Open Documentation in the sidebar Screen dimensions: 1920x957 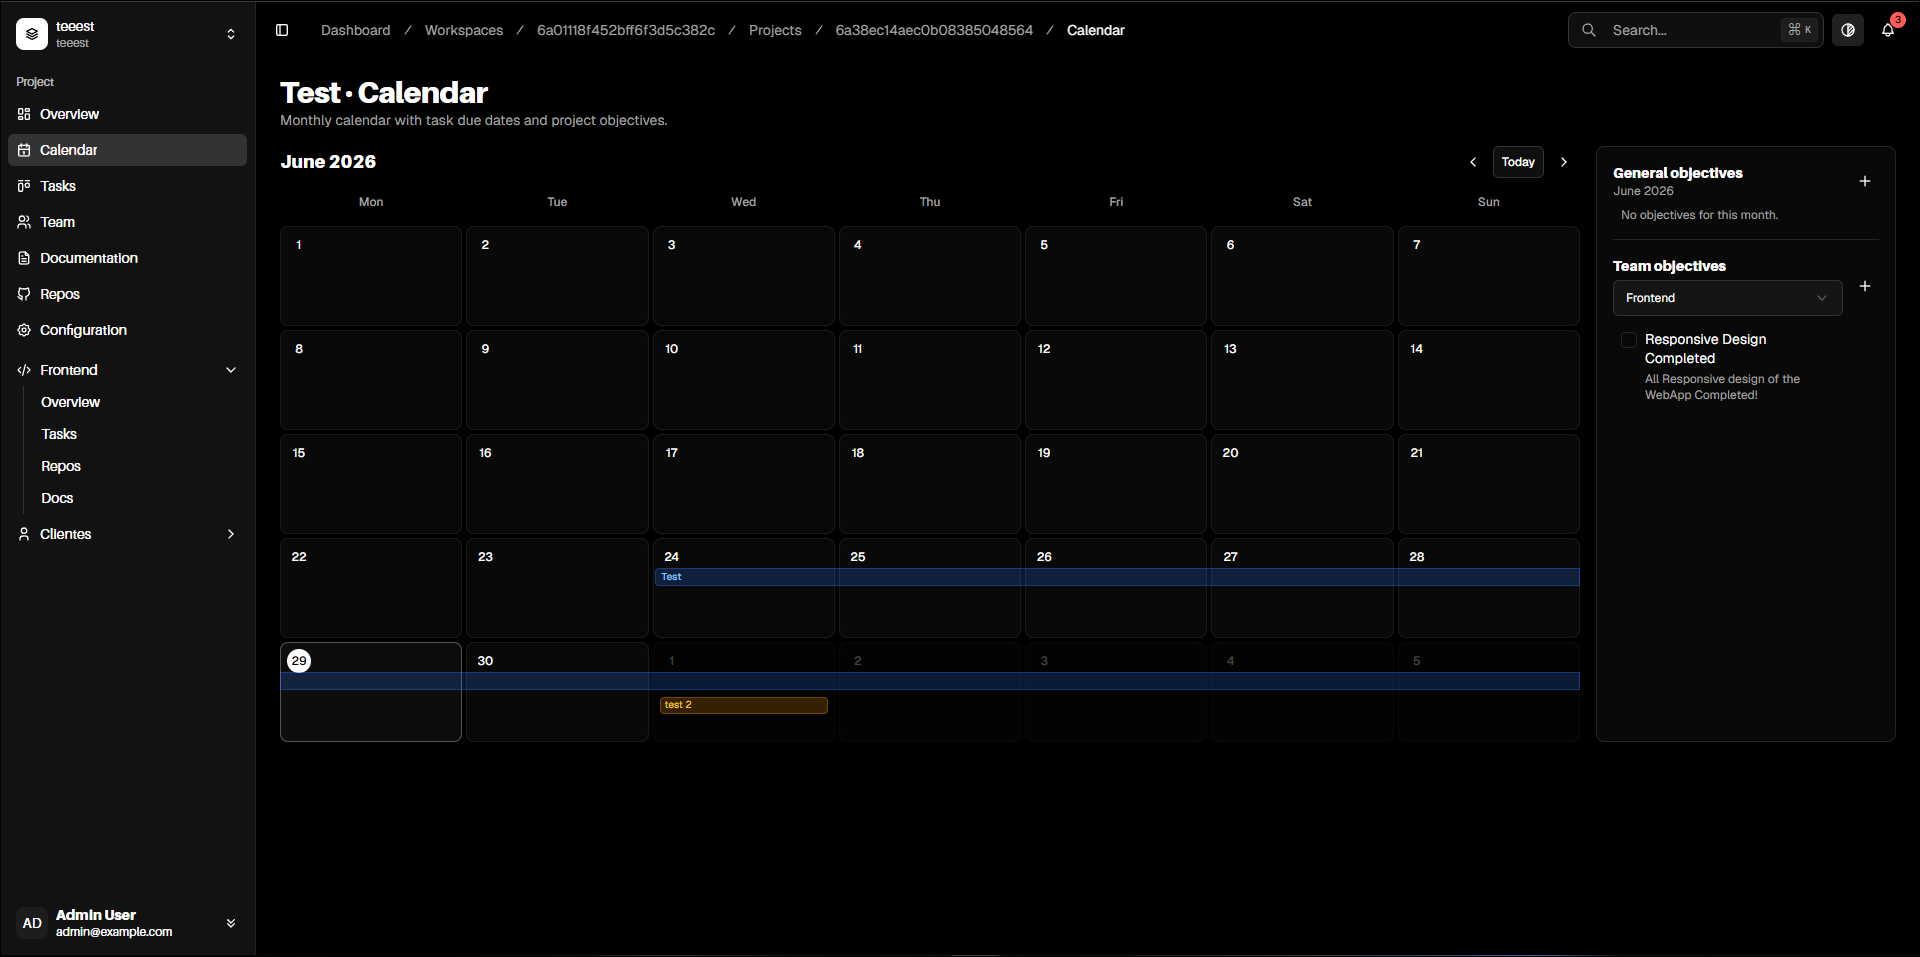pyautogui.click(x=127, y=258)
